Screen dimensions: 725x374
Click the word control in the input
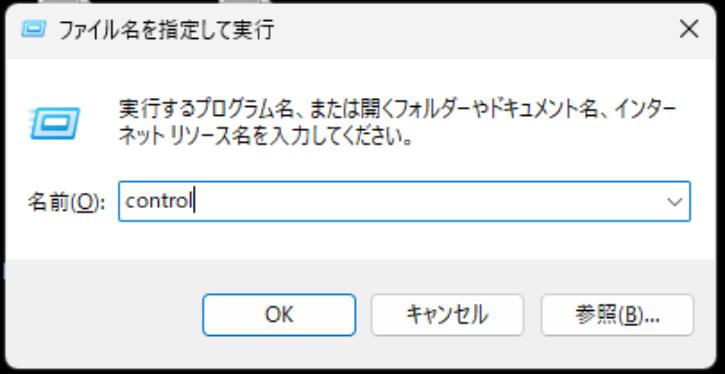pyautogui.click(x=159, y=201)
